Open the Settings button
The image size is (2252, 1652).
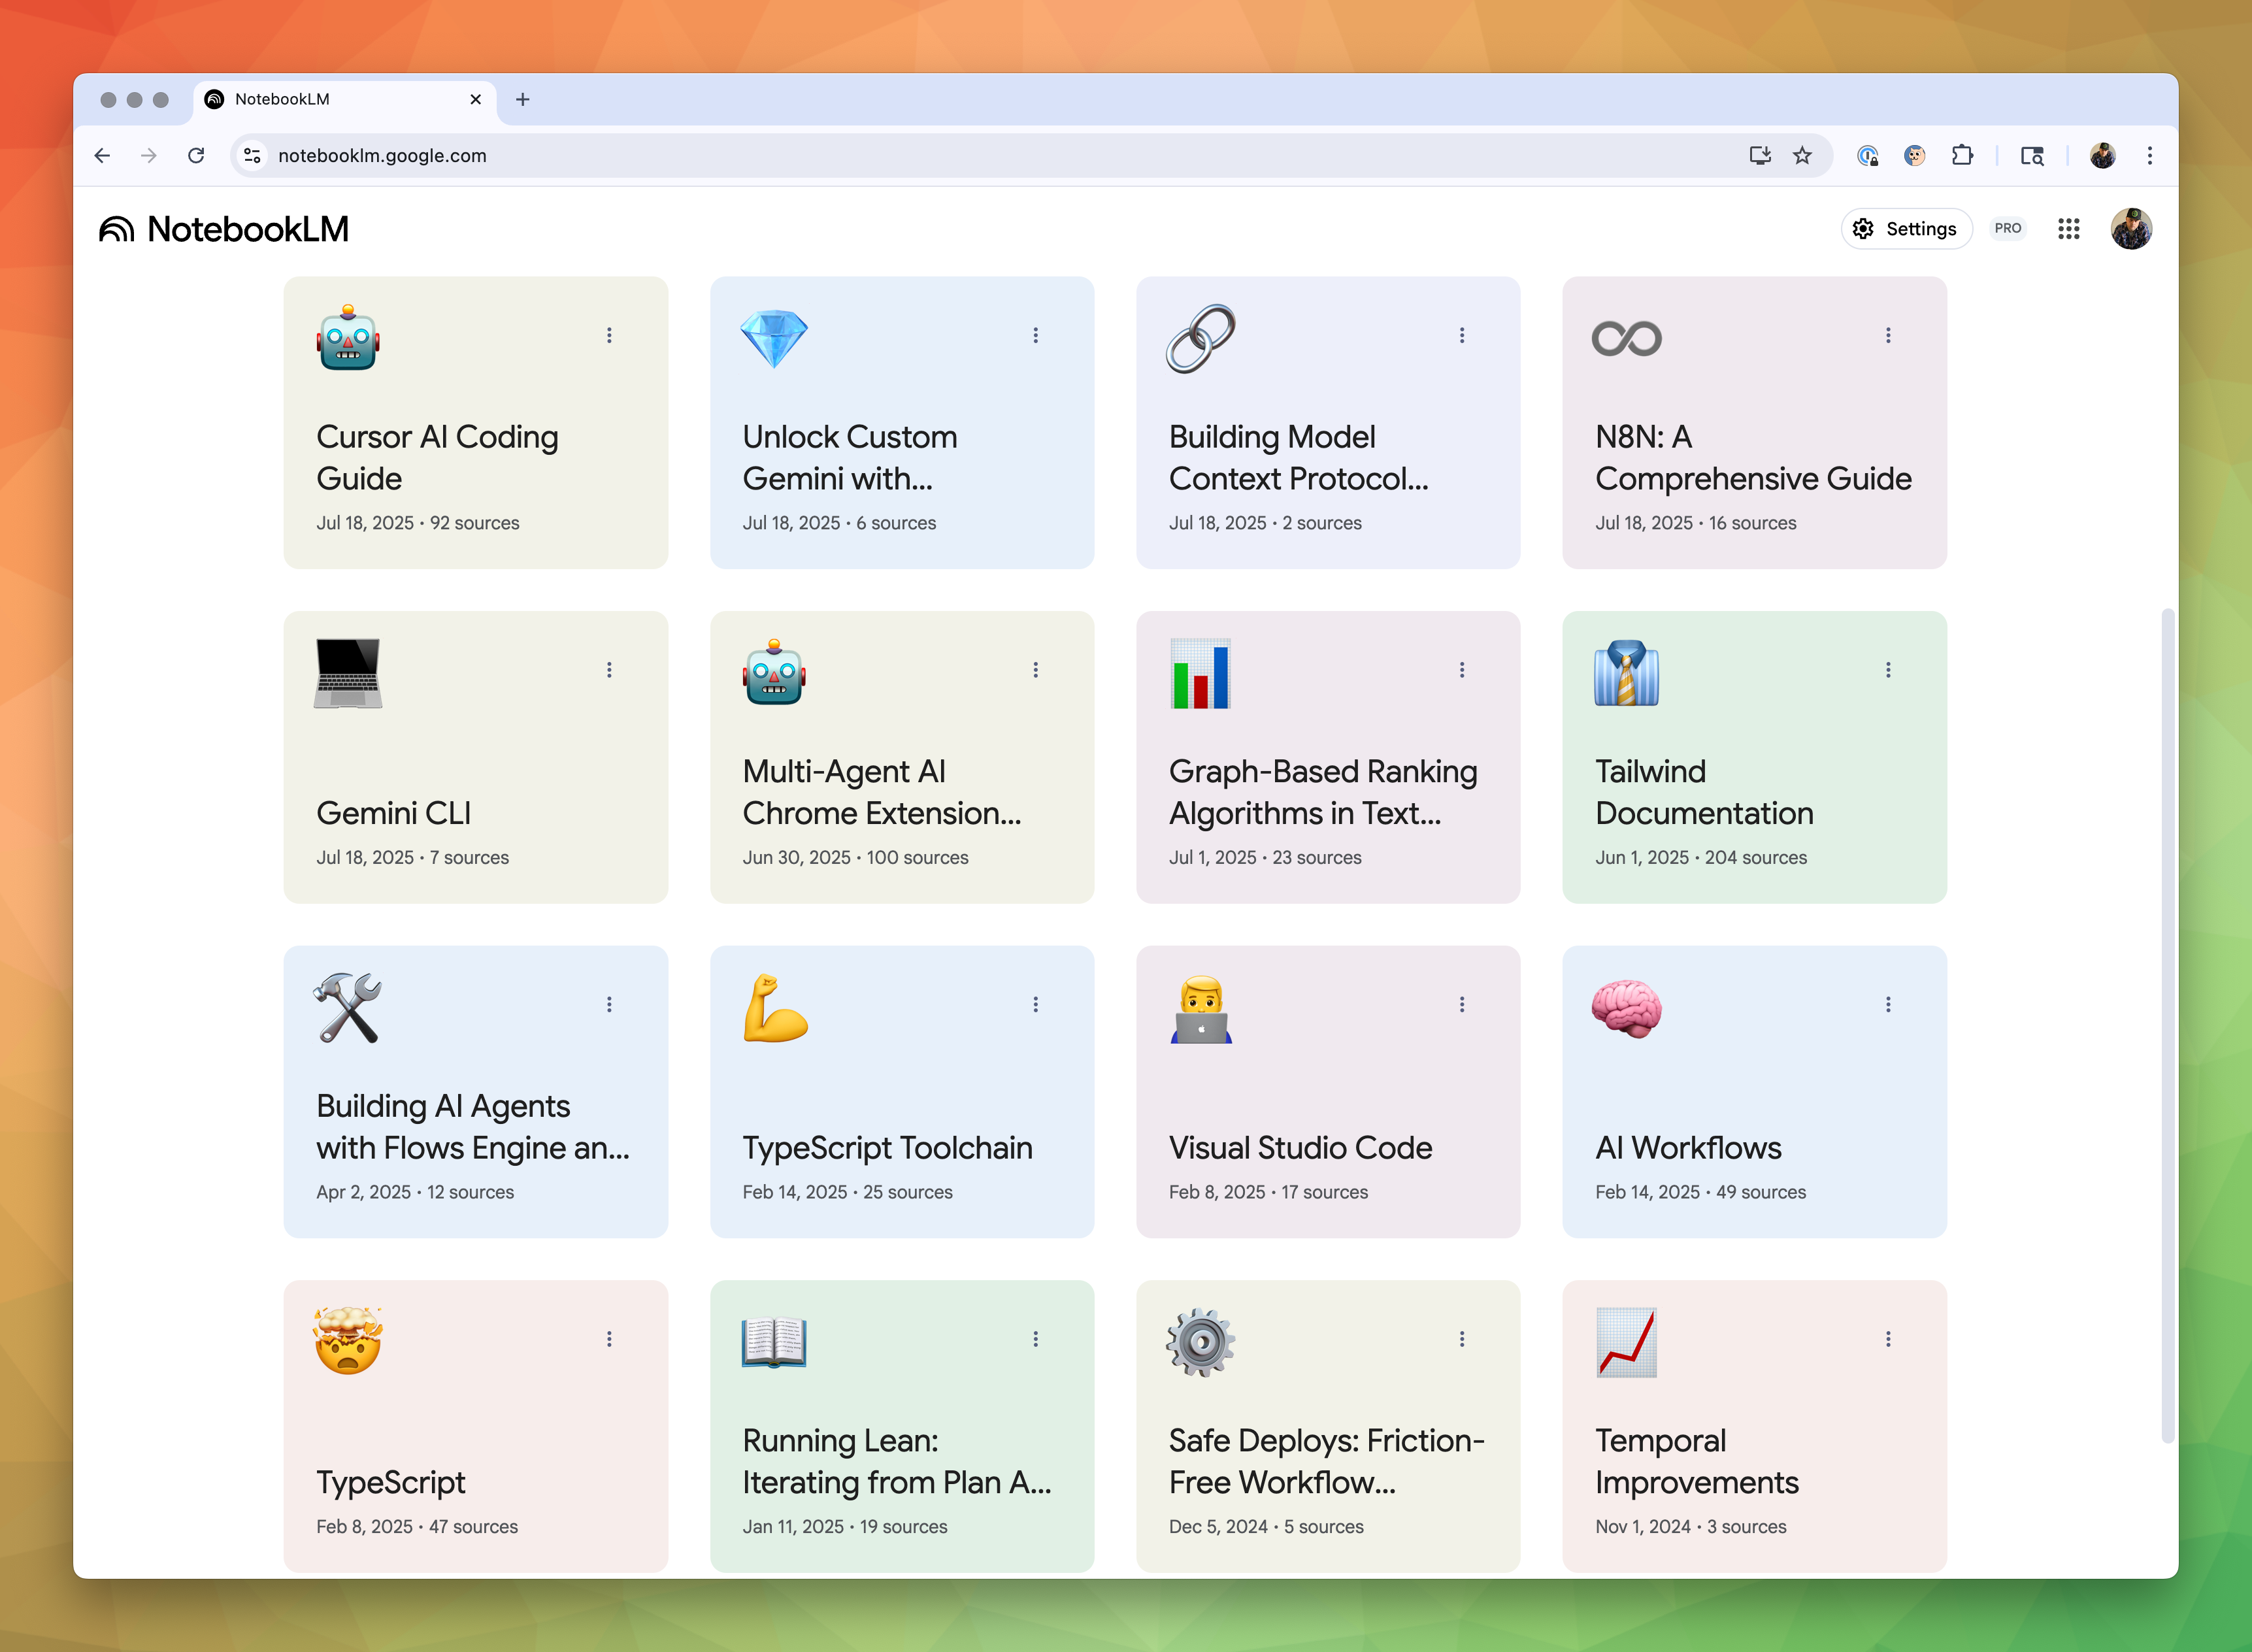(1906, 229)
